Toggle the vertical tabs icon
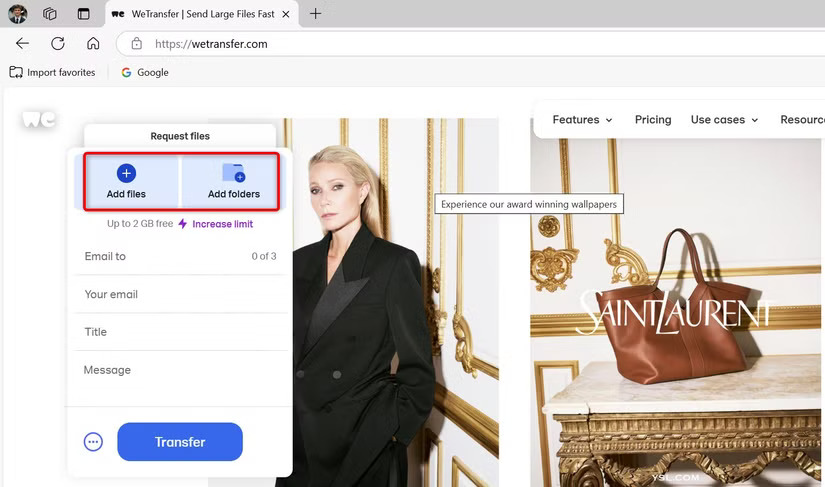The height and width of the screenshot is (487, 825). [84, 14]
